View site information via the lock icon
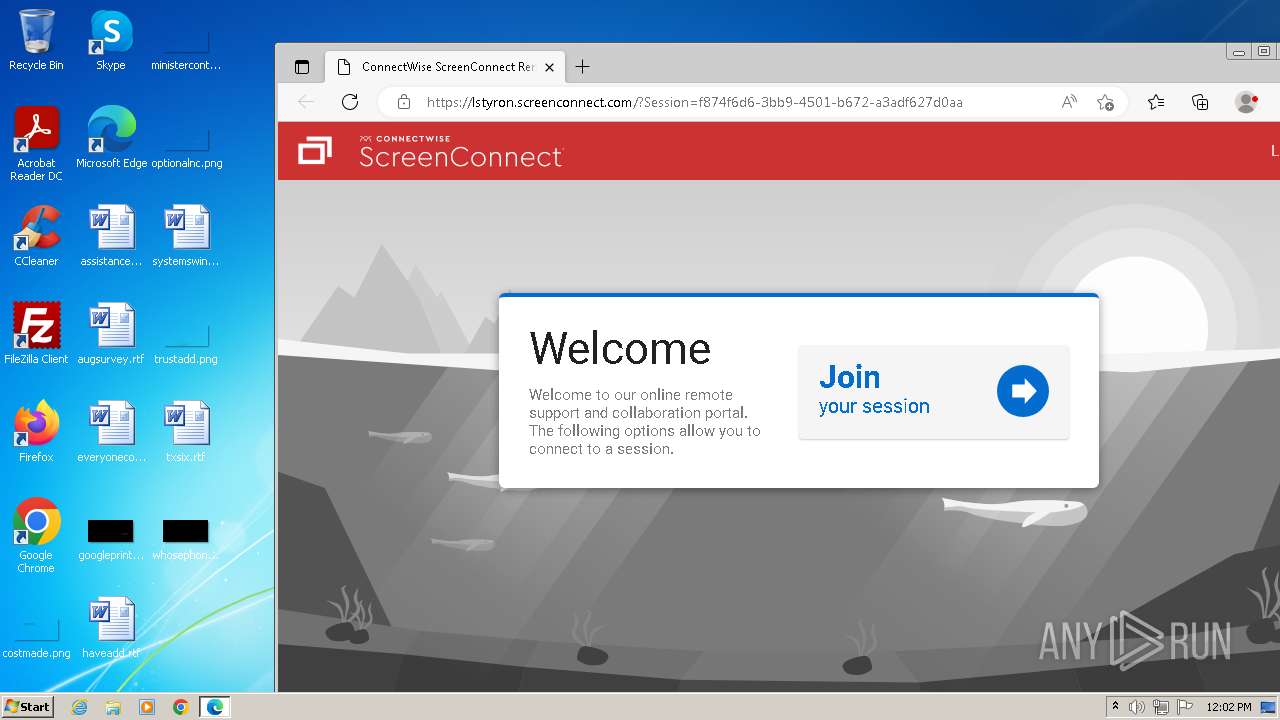 404,102
